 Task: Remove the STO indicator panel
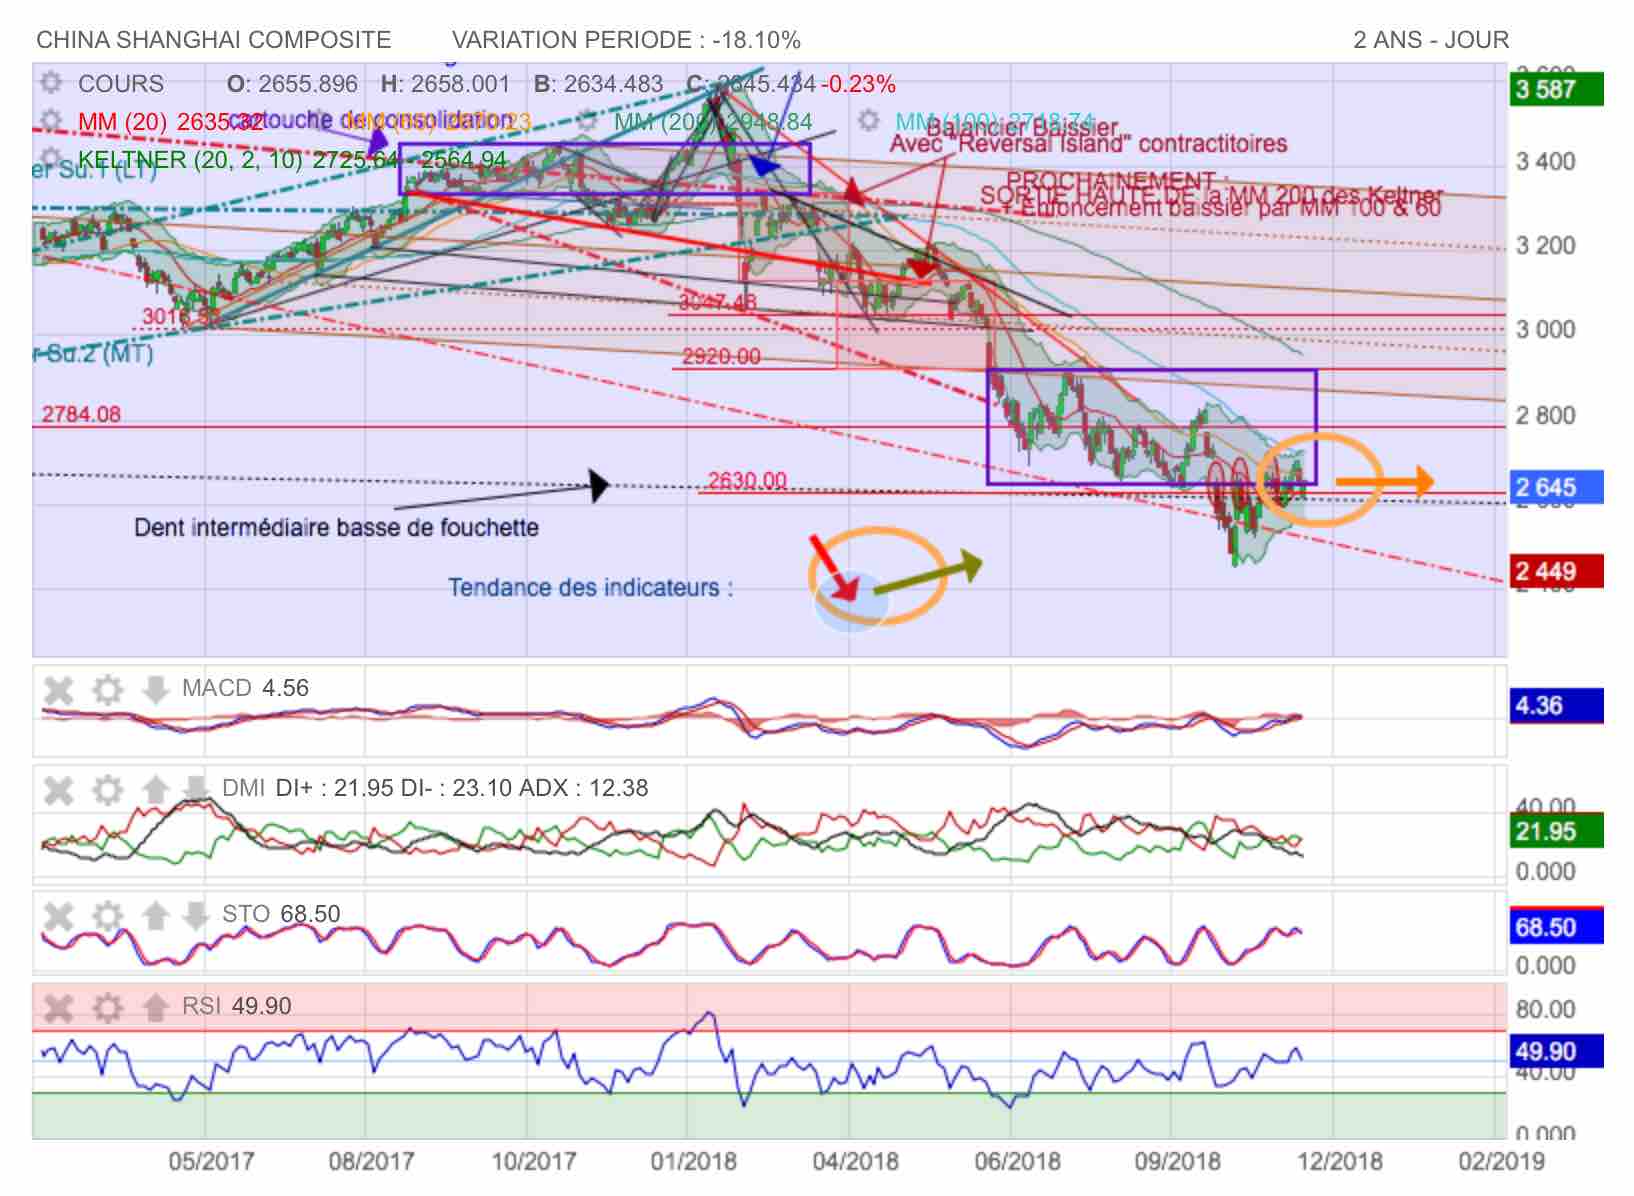pyautogui.click(x=59, y=915)
